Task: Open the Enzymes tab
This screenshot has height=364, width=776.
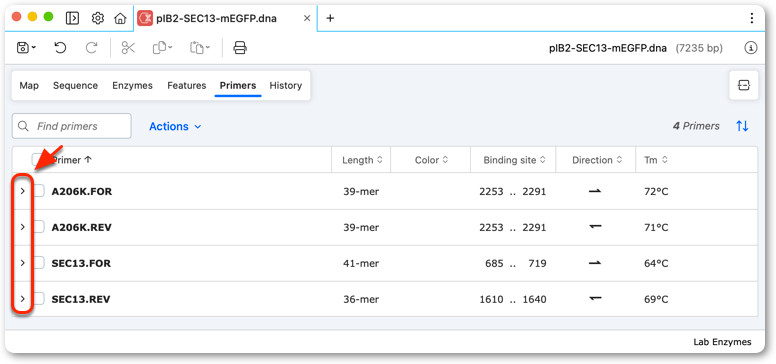Action: (132, 86)
